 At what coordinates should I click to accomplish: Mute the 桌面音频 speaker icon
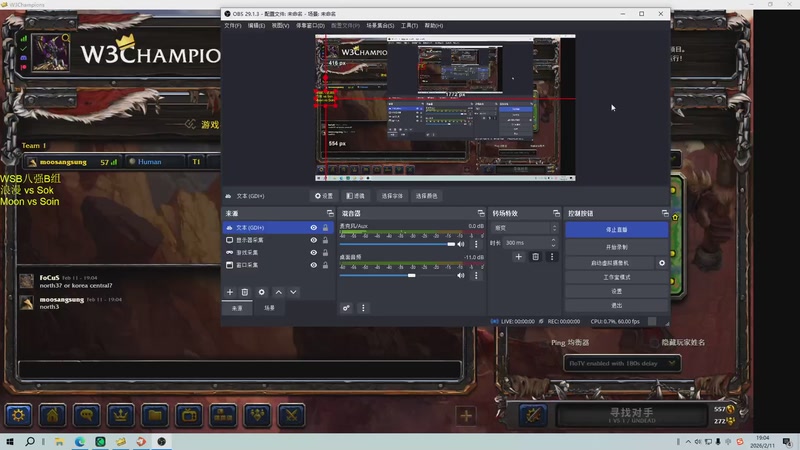pos(461,276)
